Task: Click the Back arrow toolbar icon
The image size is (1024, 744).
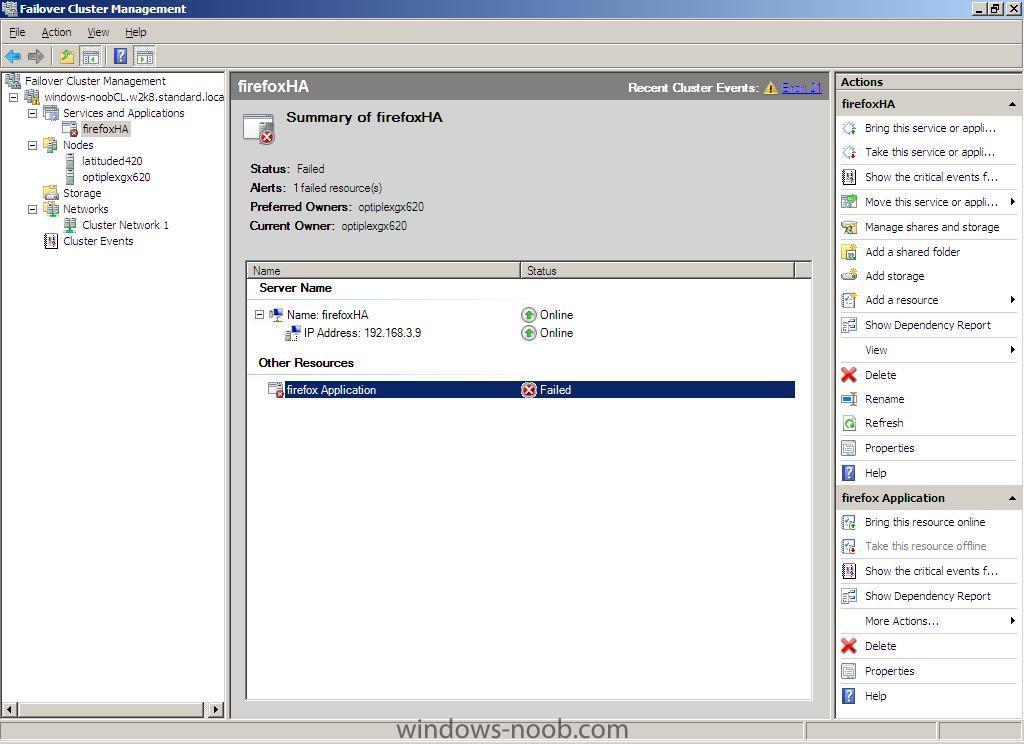Action: coord(13,56)
